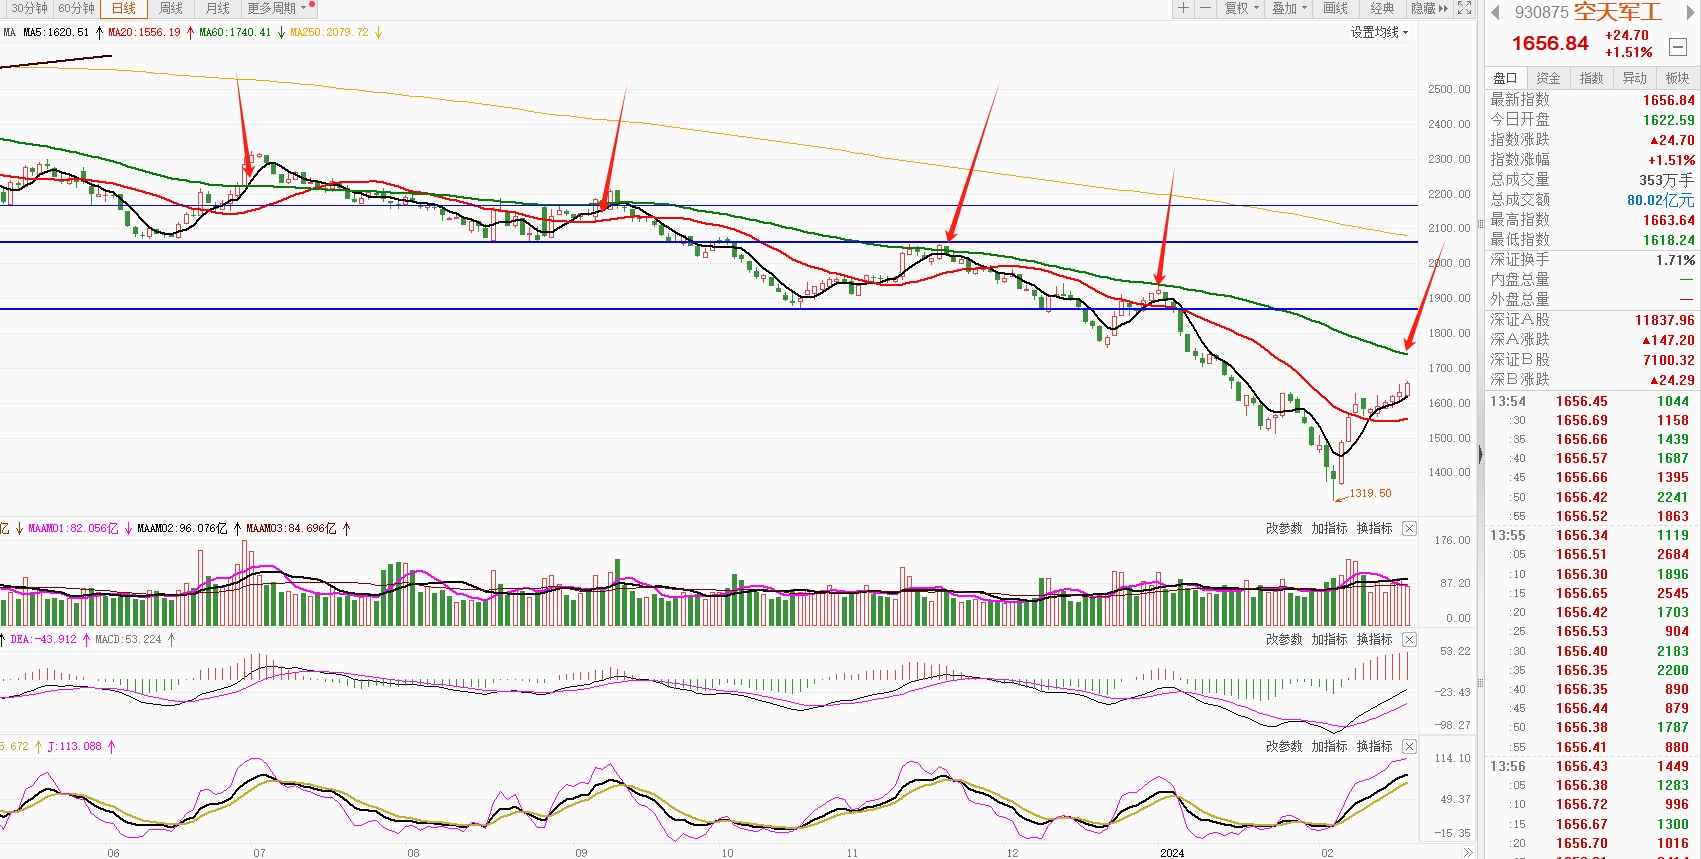Expand the 叠加 overlay dropdown
Screen dimensions: 1701x859
[1289, 8]
